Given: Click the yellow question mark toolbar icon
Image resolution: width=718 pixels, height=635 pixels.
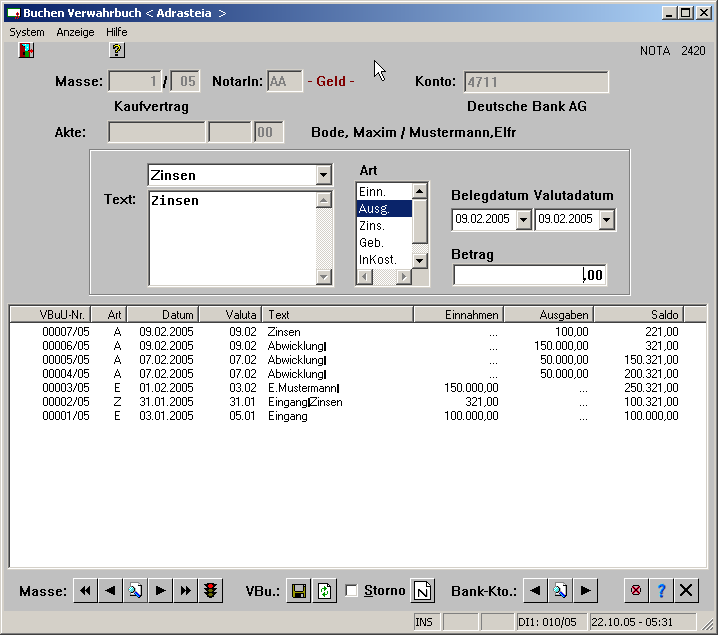Looking at the screenshot, I should tap(117, 51).
